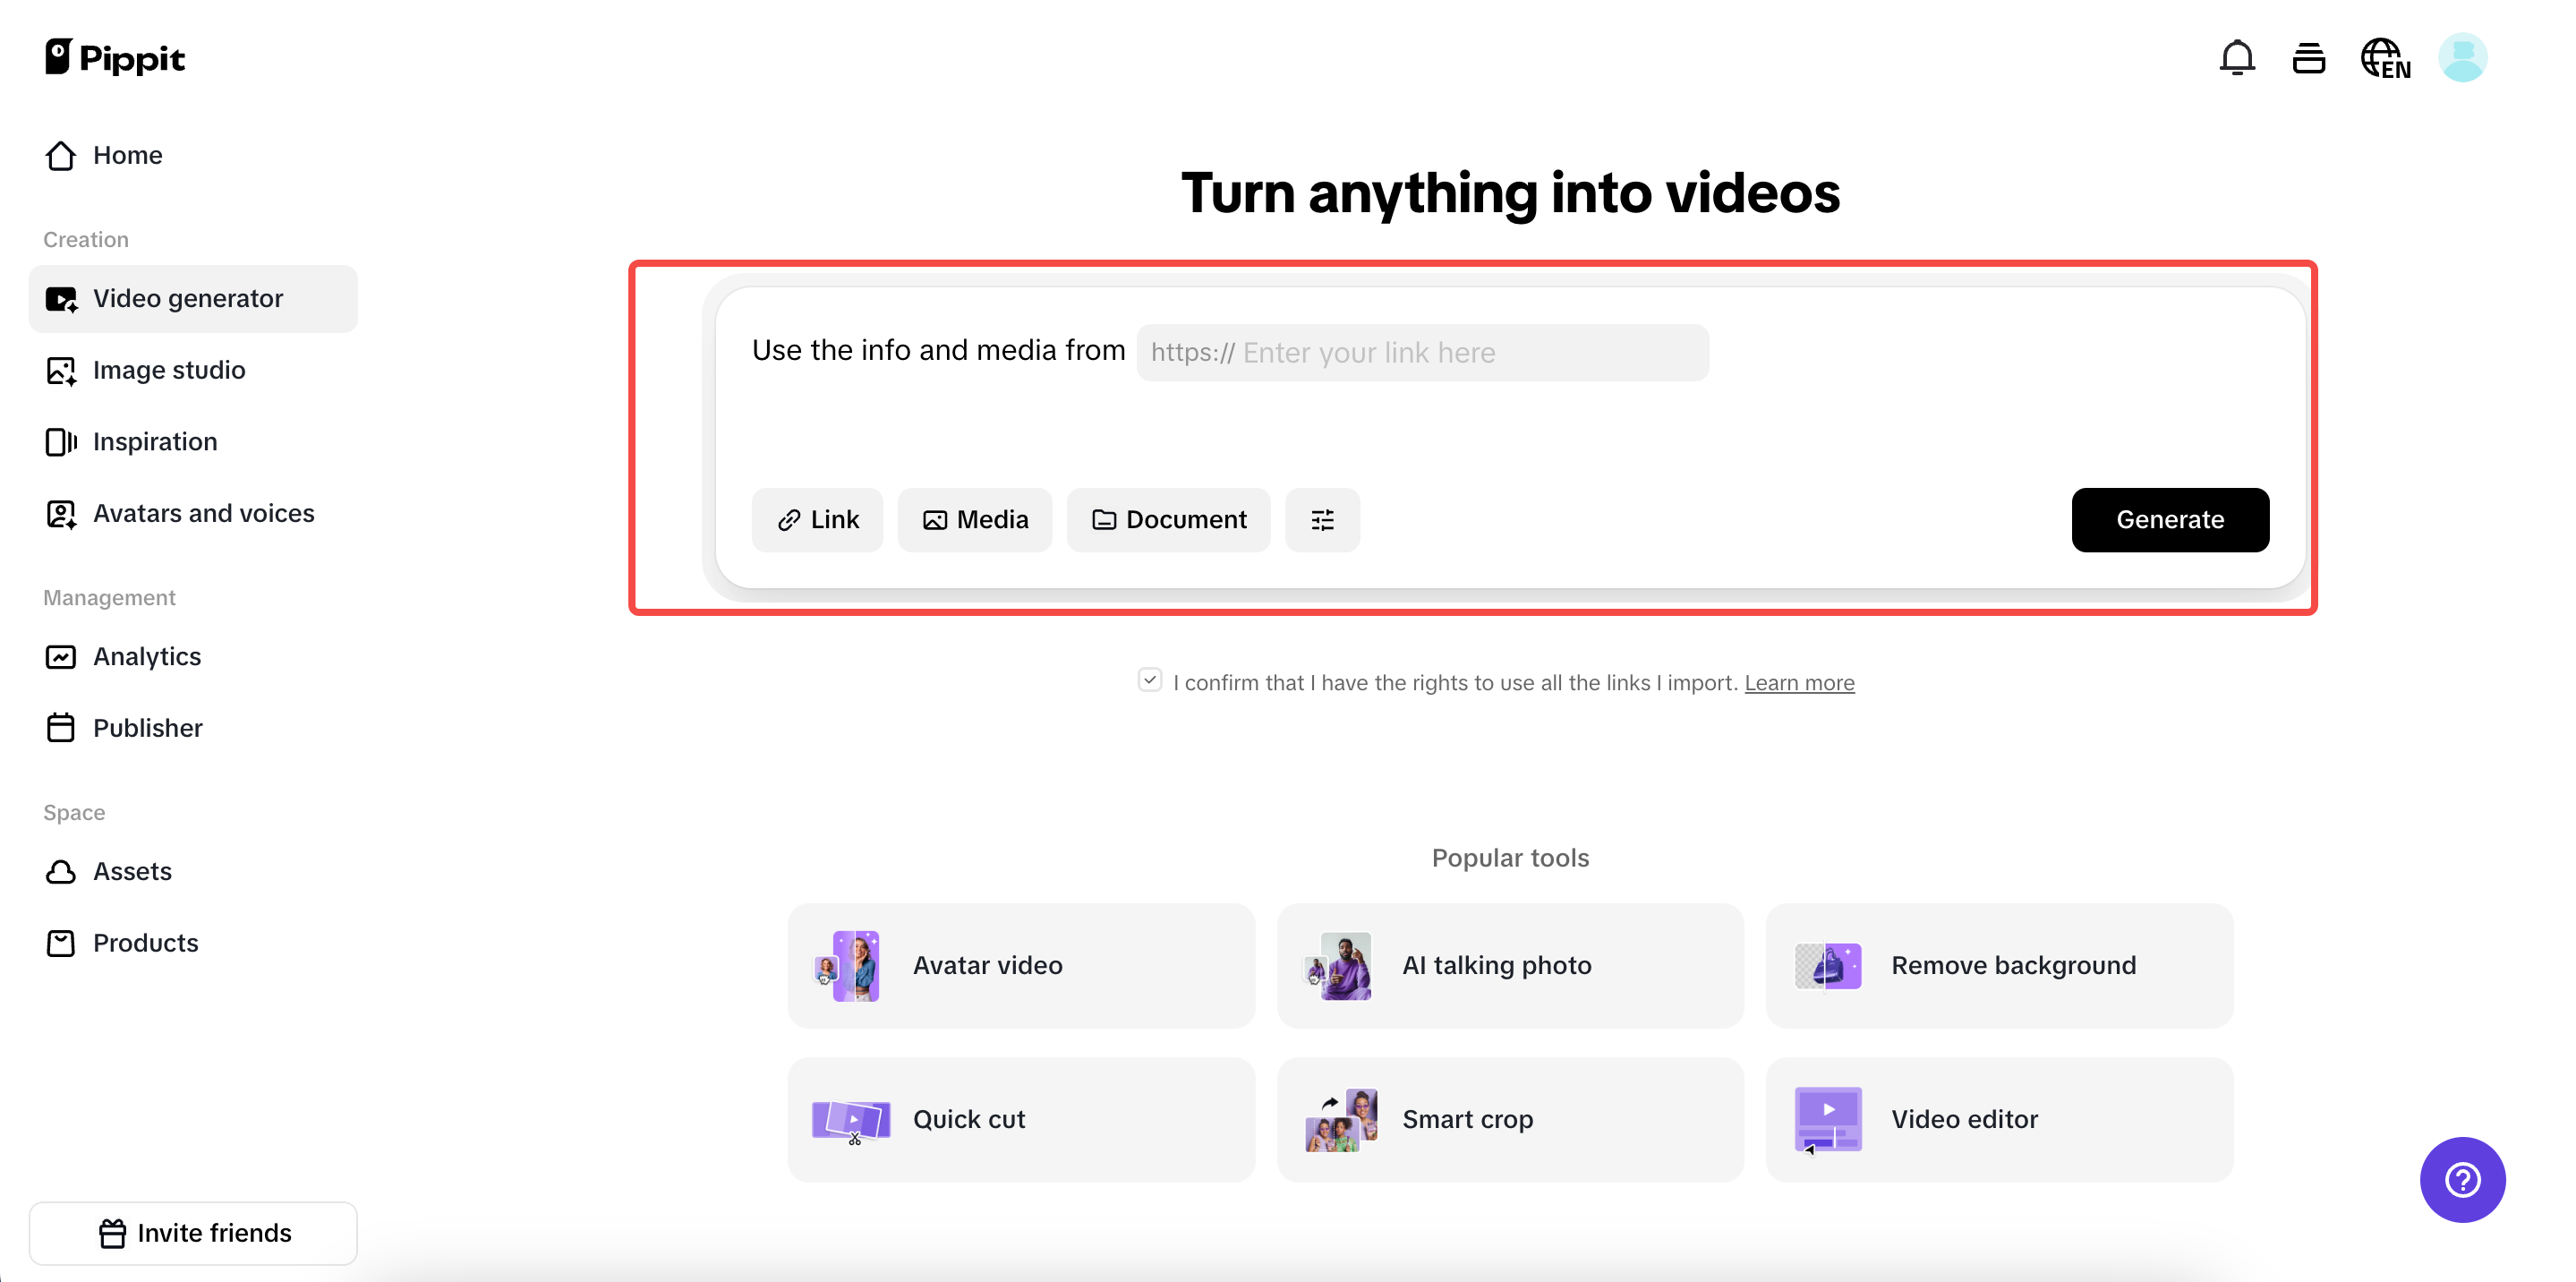Open the profile avatar menu
Viewport: 2576px width, 1282px height.
[2463, 57]
